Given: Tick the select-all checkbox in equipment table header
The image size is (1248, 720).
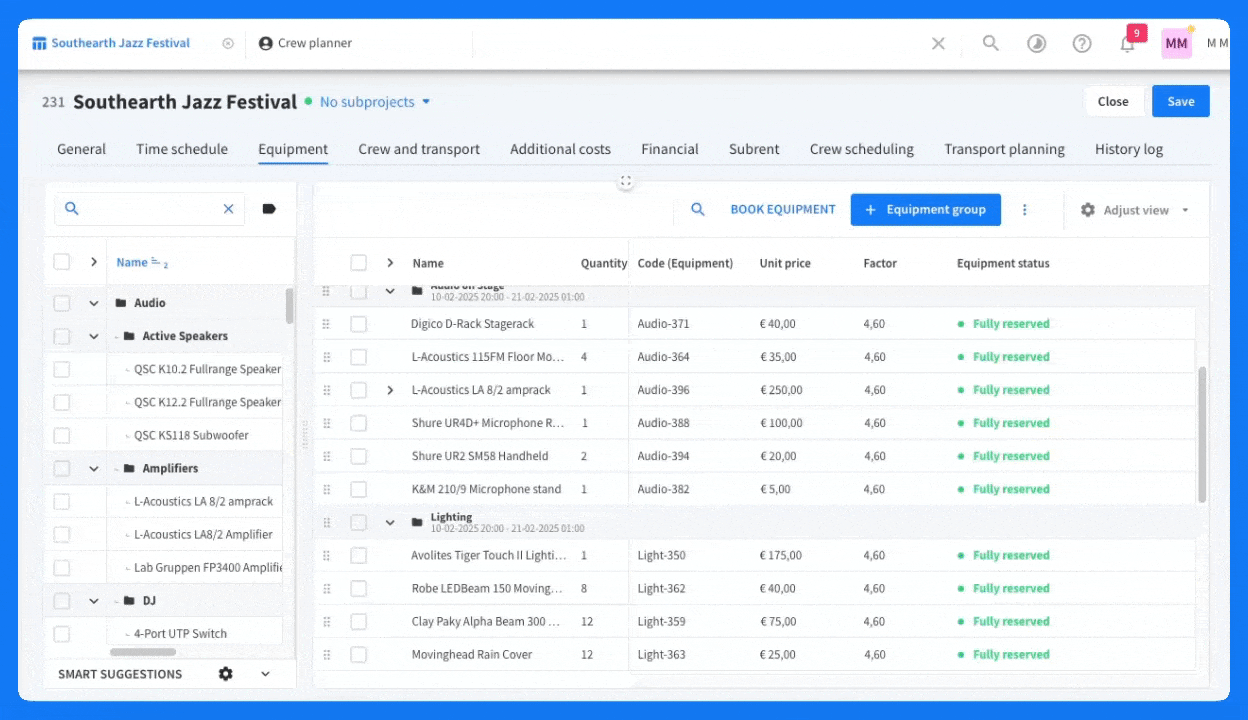Looking at the screenshot, I should tap(358, 263).
